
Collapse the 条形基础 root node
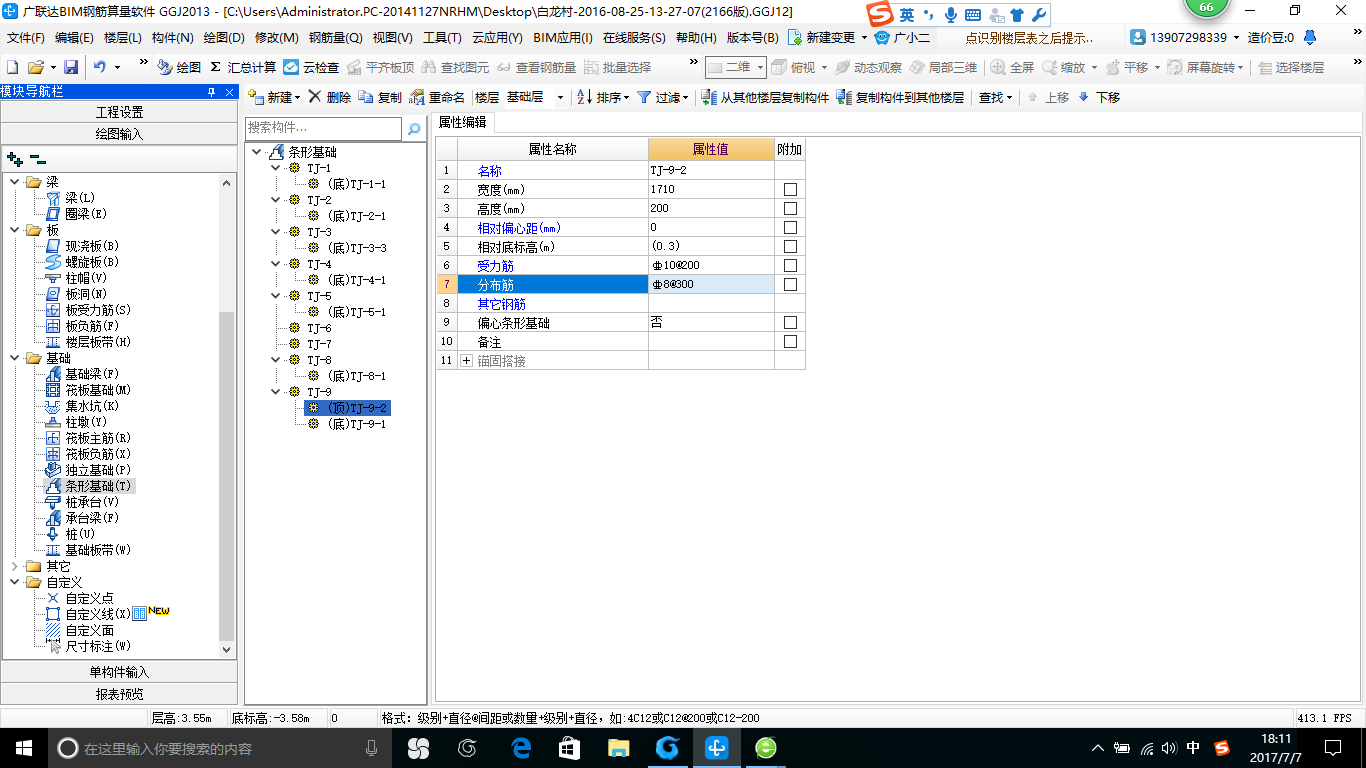pyautogui.click(x=257, y=152)
